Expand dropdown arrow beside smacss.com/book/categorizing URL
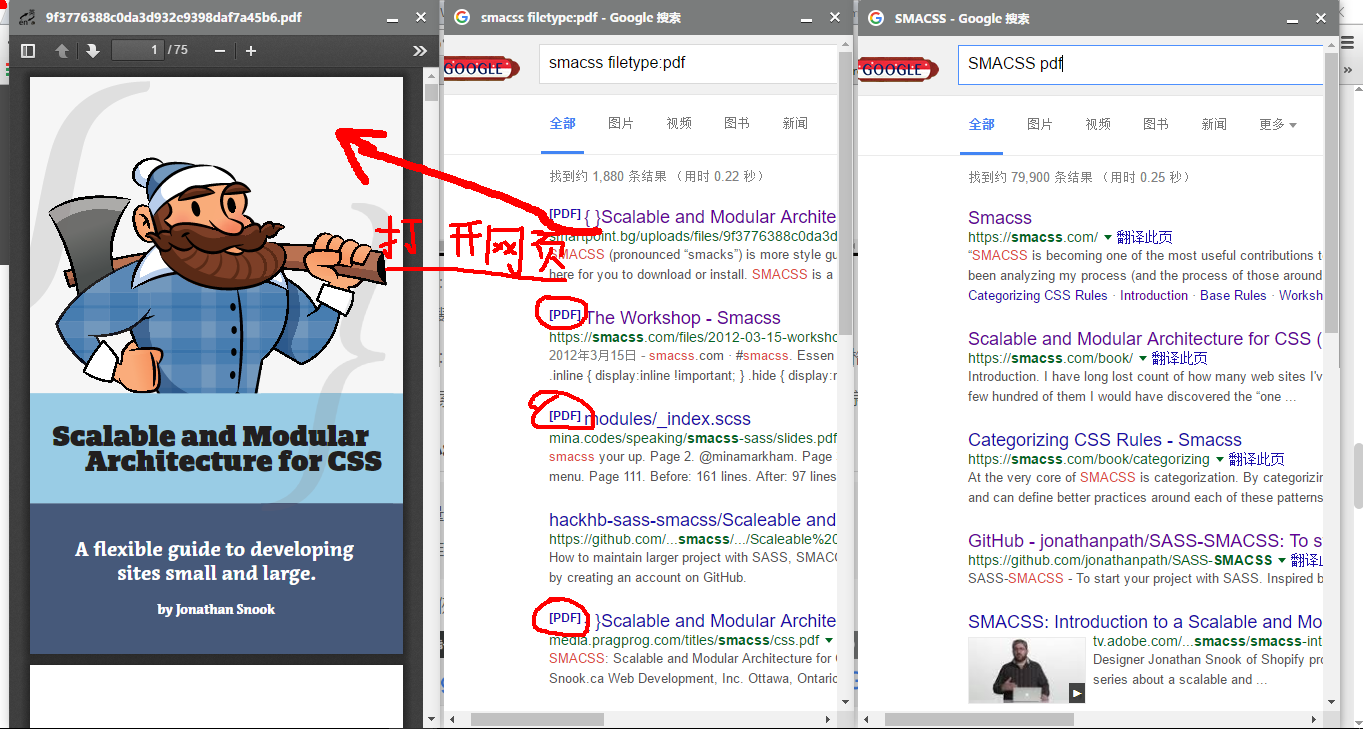The width and height of the screenshot is (1363, 729). [x=1220, y=459]
